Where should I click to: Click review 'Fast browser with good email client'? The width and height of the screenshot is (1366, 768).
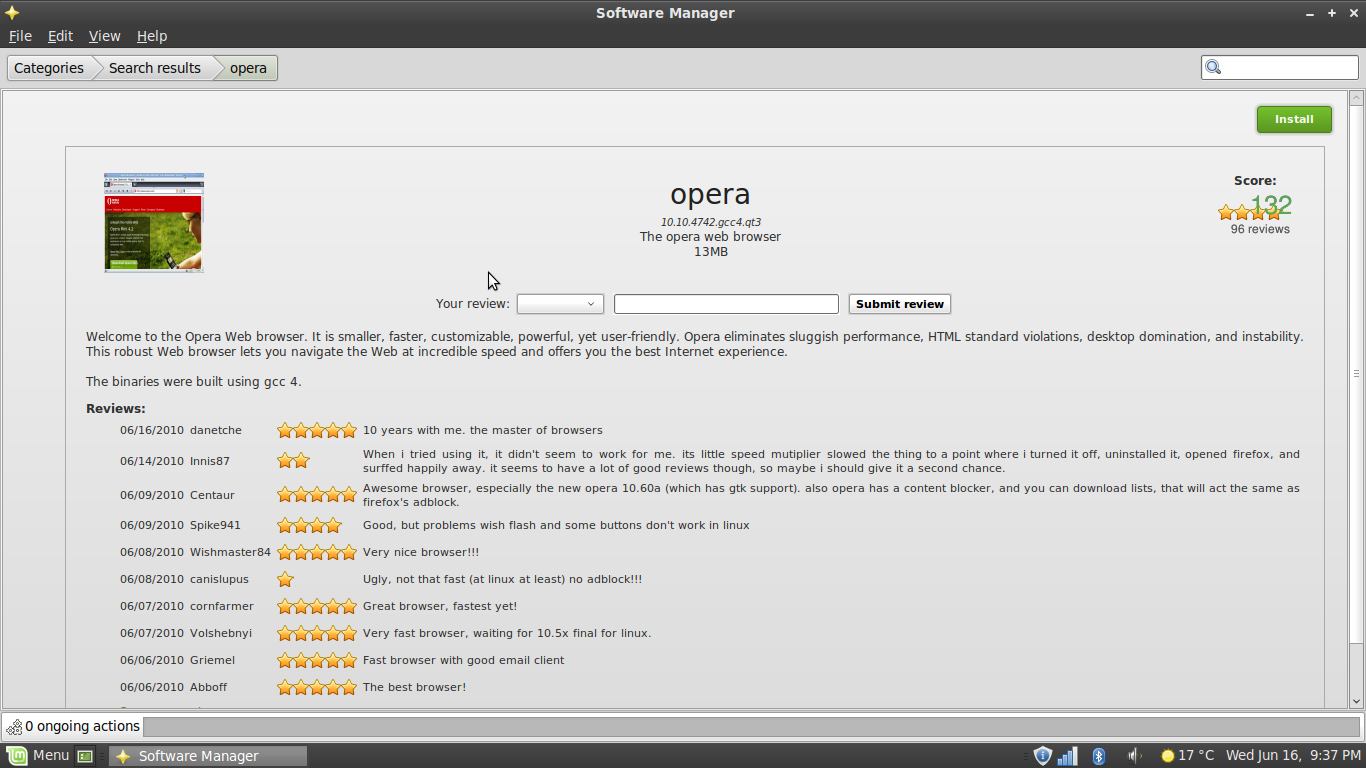[x=463, y=660]
